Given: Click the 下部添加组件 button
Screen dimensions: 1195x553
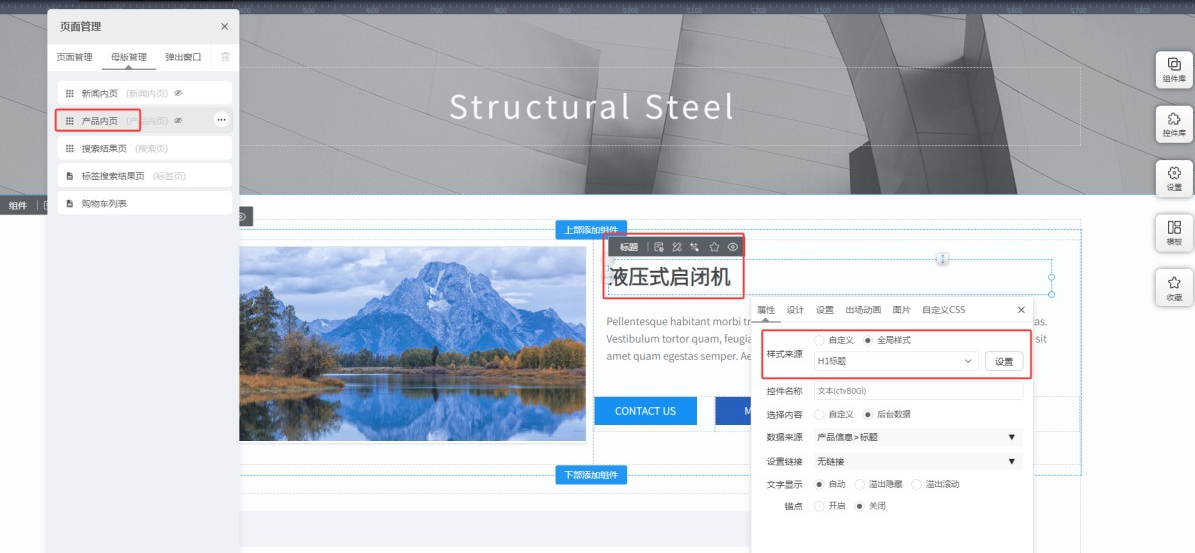Looking at the screenshot, I should tap(591, 475).
